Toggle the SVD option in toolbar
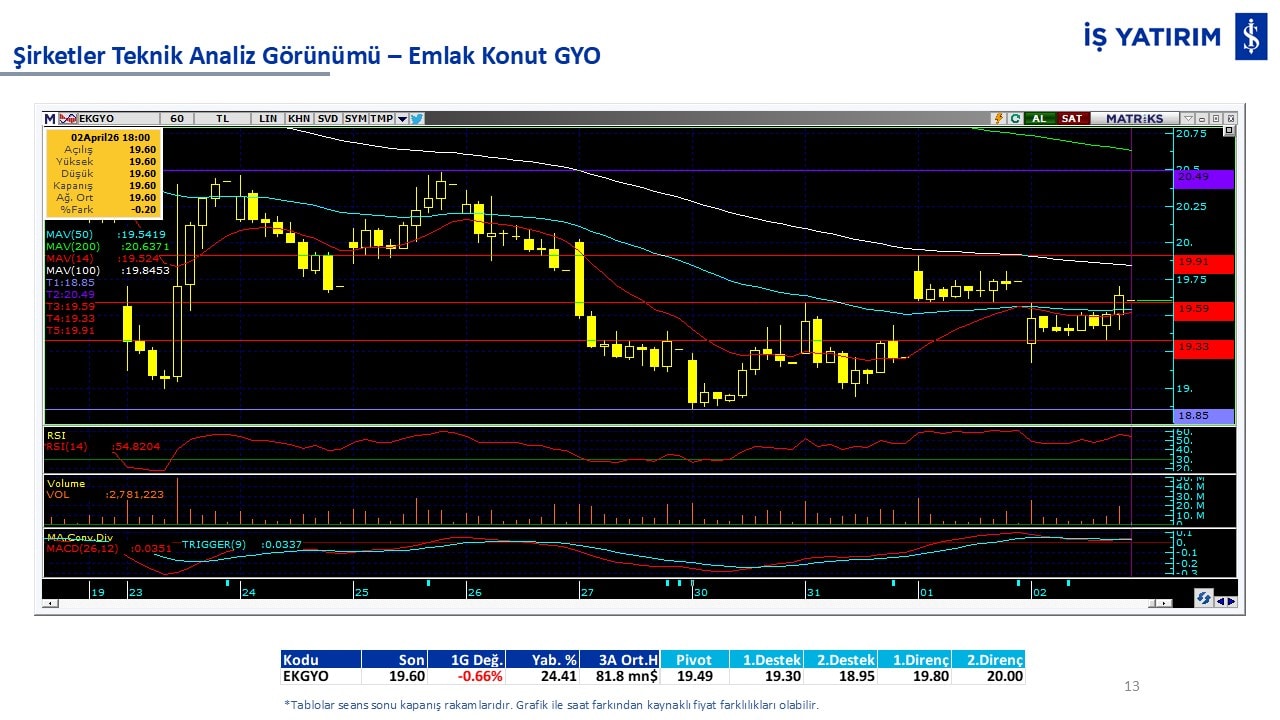The image size is (1280, 720). point(327,118)
